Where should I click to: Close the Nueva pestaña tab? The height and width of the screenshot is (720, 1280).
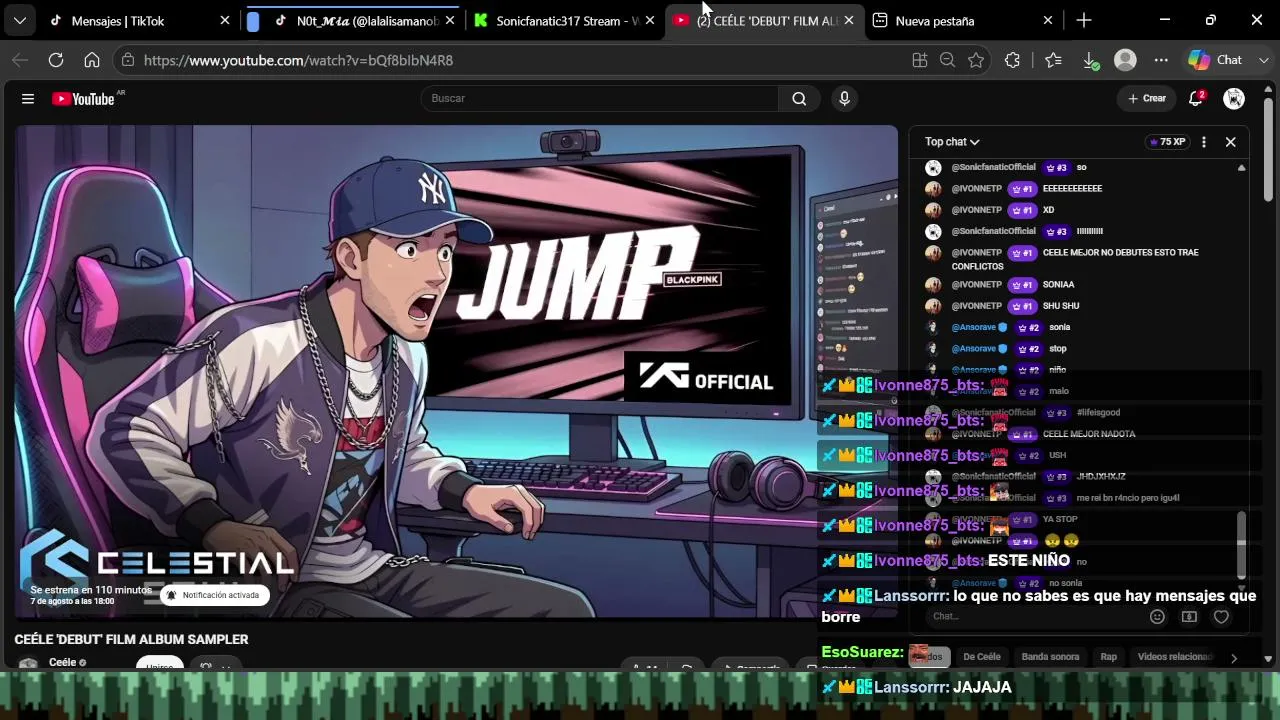pos(1048,20)
